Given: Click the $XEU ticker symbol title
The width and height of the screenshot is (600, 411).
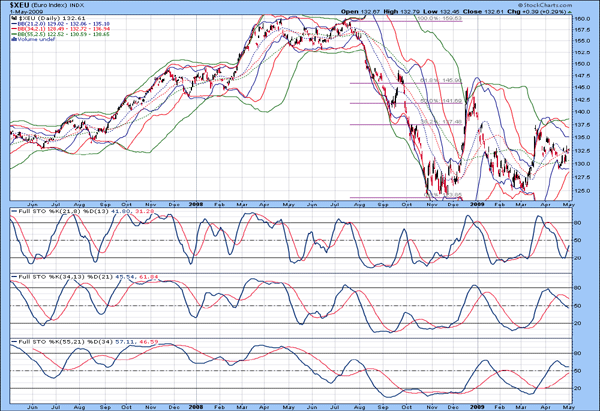Looking at the screenshot, I should click(x=22, y=5).
